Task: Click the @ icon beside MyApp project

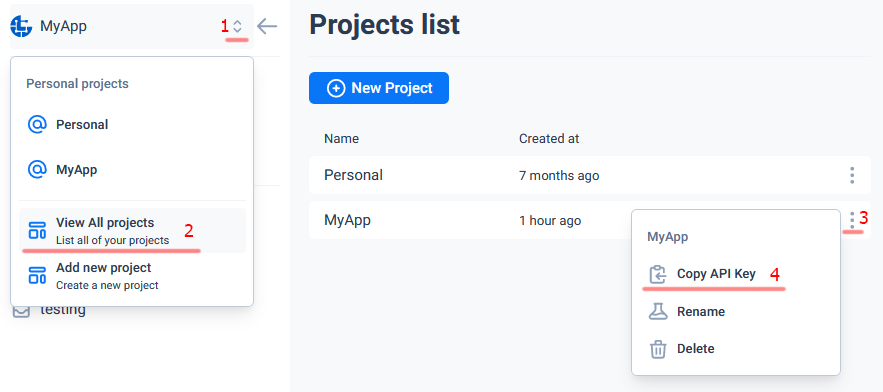Action: (x=37, y=170)
